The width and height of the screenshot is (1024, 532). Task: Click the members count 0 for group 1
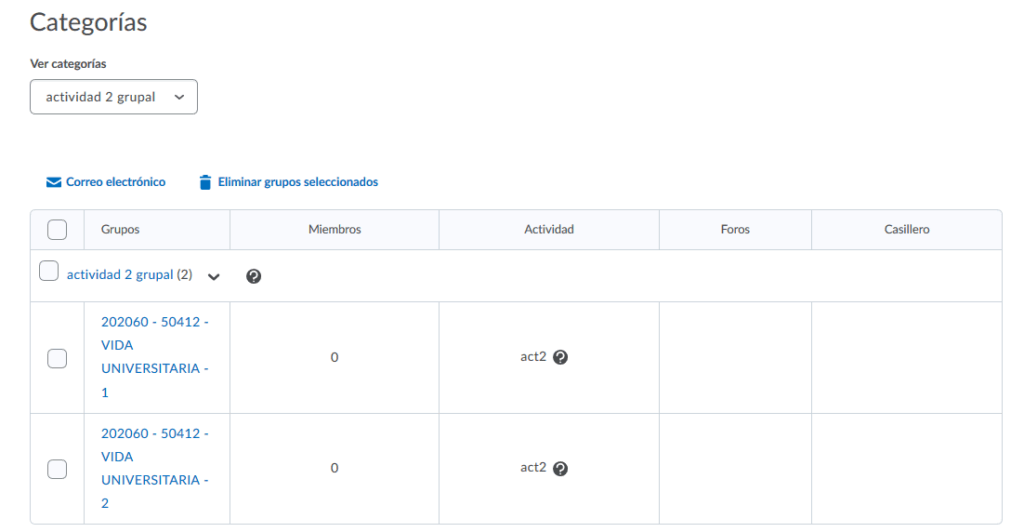click(334, 357)
